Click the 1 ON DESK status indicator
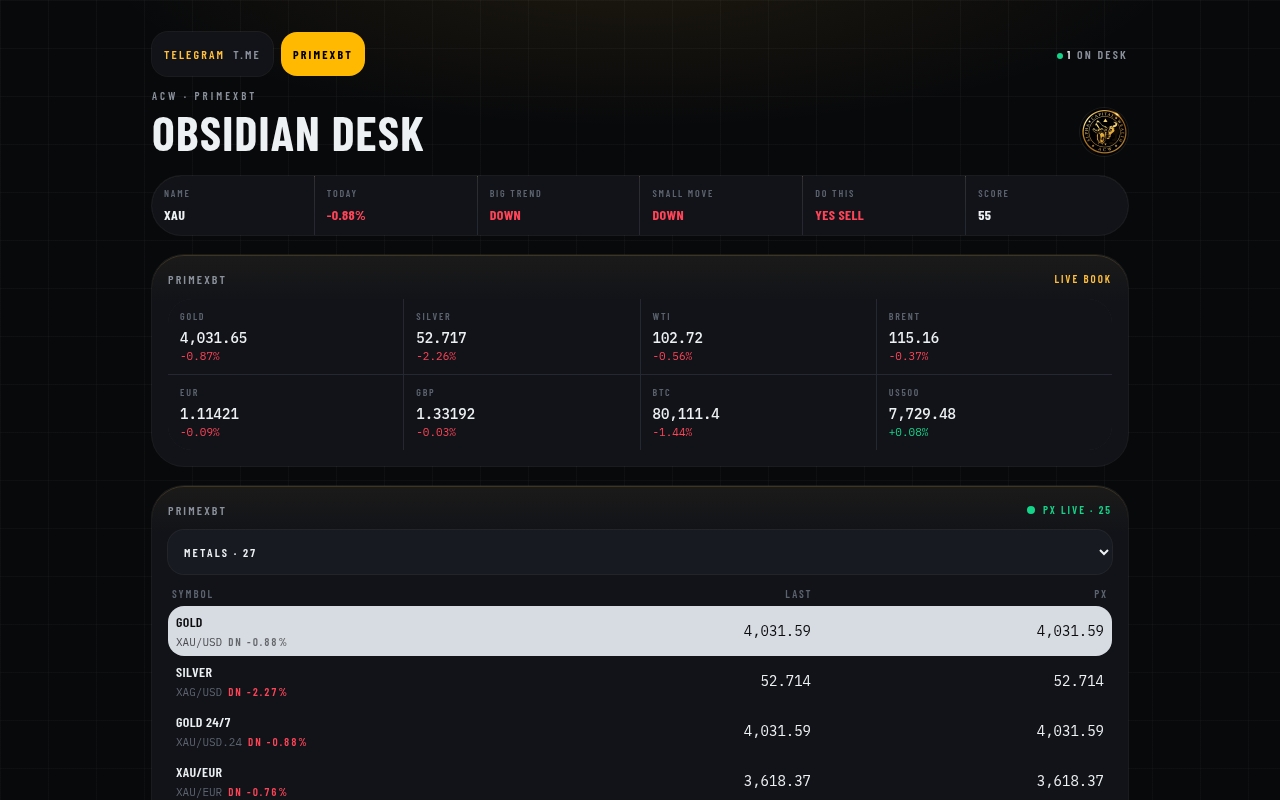1280x800 pixels. (1092, 55)
